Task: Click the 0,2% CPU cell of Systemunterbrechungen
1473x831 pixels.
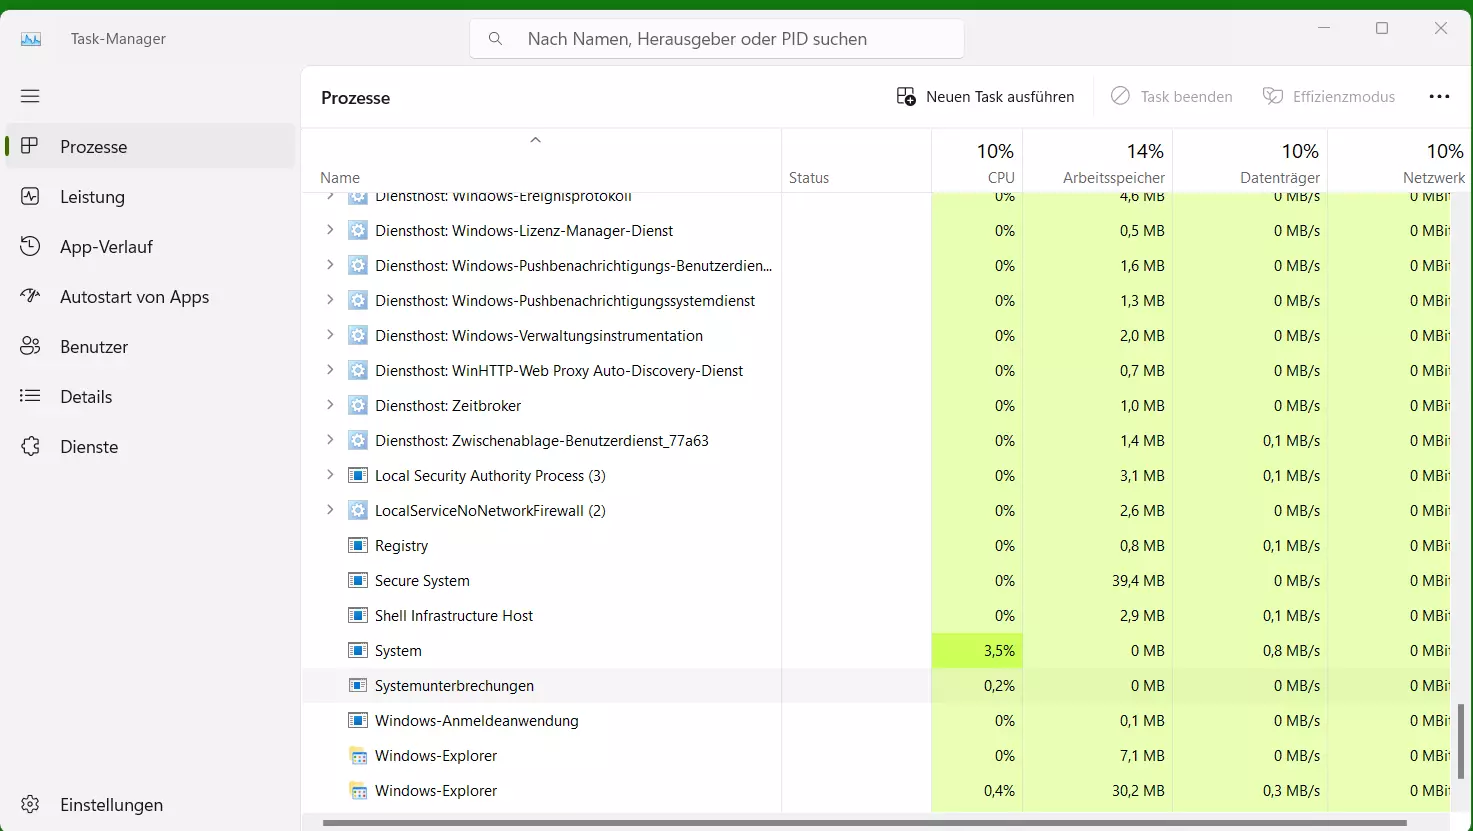Action: coord(977,685)
